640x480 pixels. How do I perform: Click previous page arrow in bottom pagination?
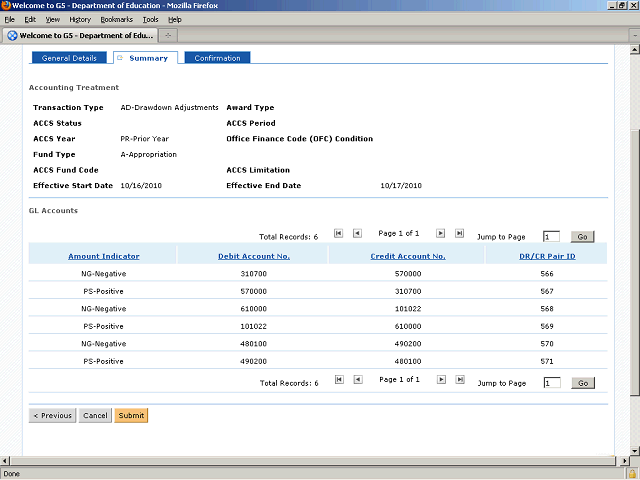click(x=357, y=380)
